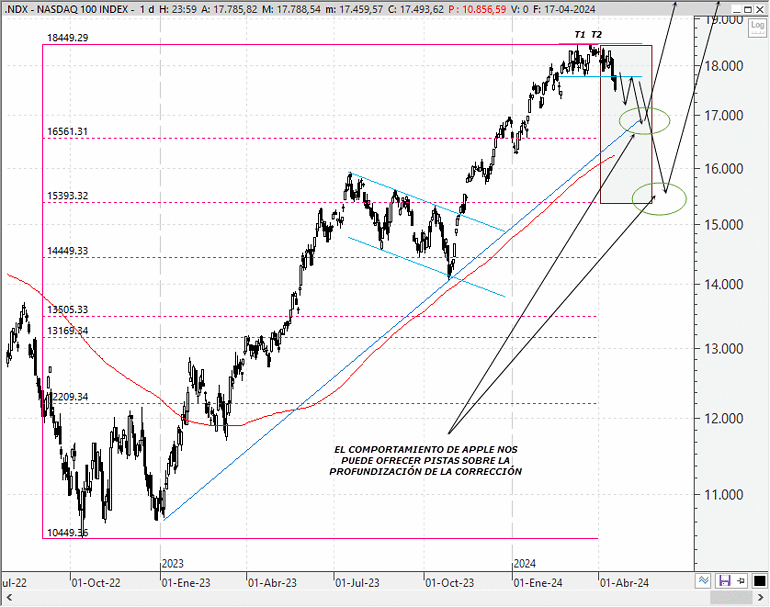Click the red P: 10.856,59 value
770x607 pixels.
click(477, 9)
